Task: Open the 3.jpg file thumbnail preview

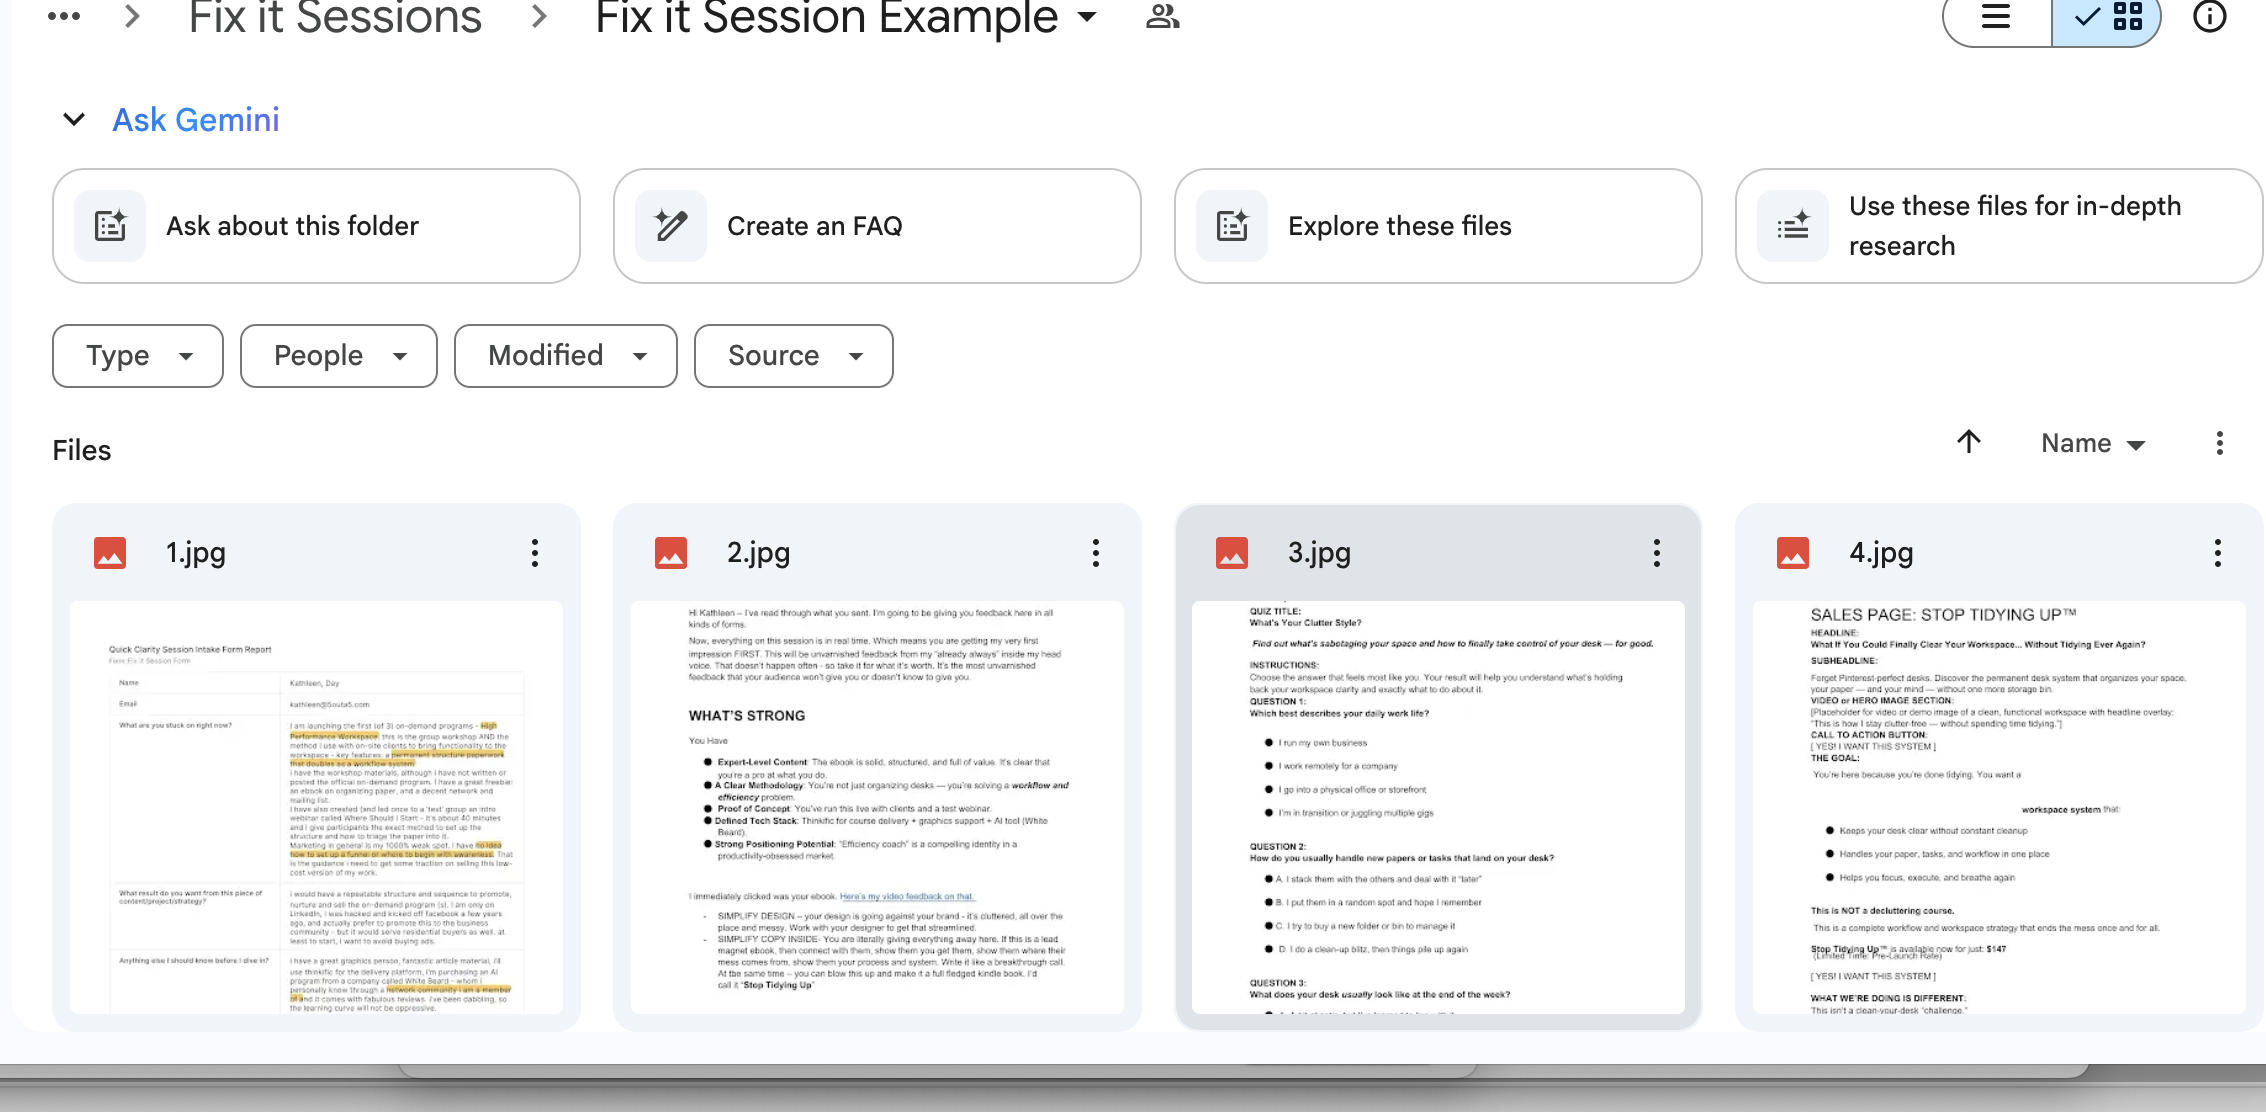Action: coord(1438,806)
